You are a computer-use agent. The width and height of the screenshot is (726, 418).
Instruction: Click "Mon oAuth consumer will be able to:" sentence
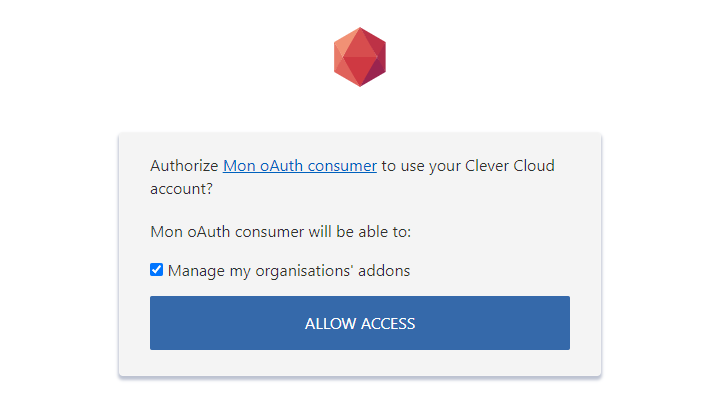click(x=281, y=231)
